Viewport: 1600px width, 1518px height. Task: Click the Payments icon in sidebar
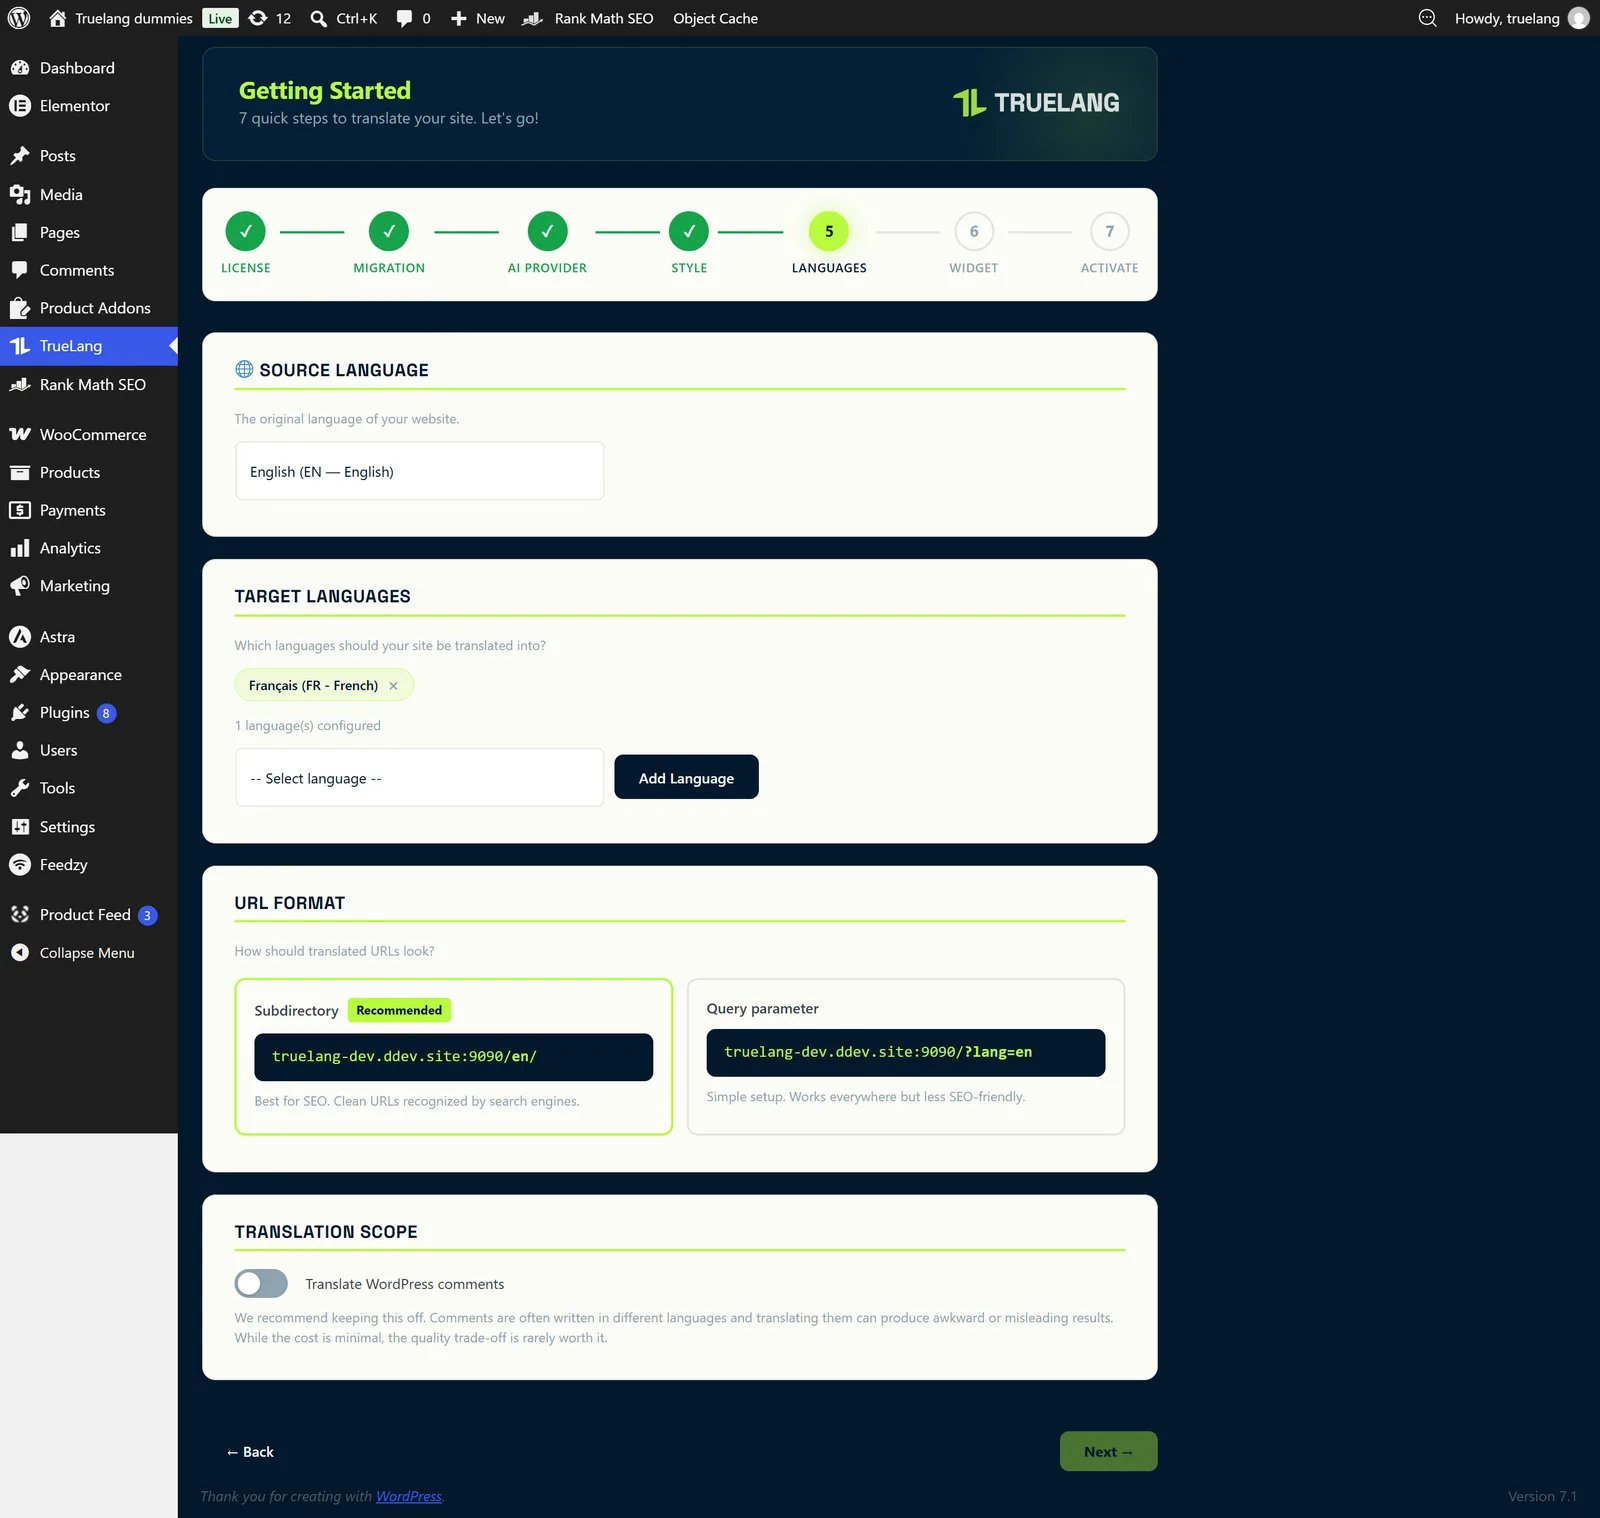click(20, 510)
